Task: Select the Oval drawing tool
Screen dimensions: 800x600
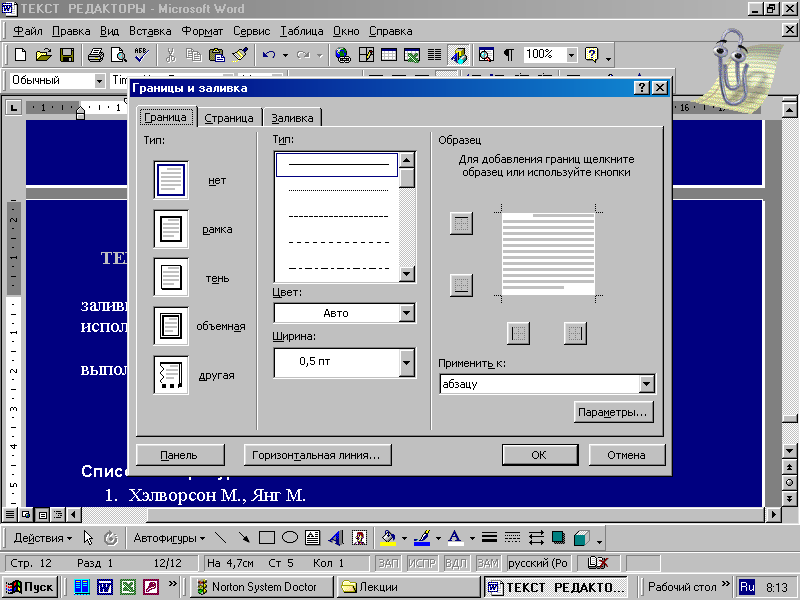Action: click(290, 538)
